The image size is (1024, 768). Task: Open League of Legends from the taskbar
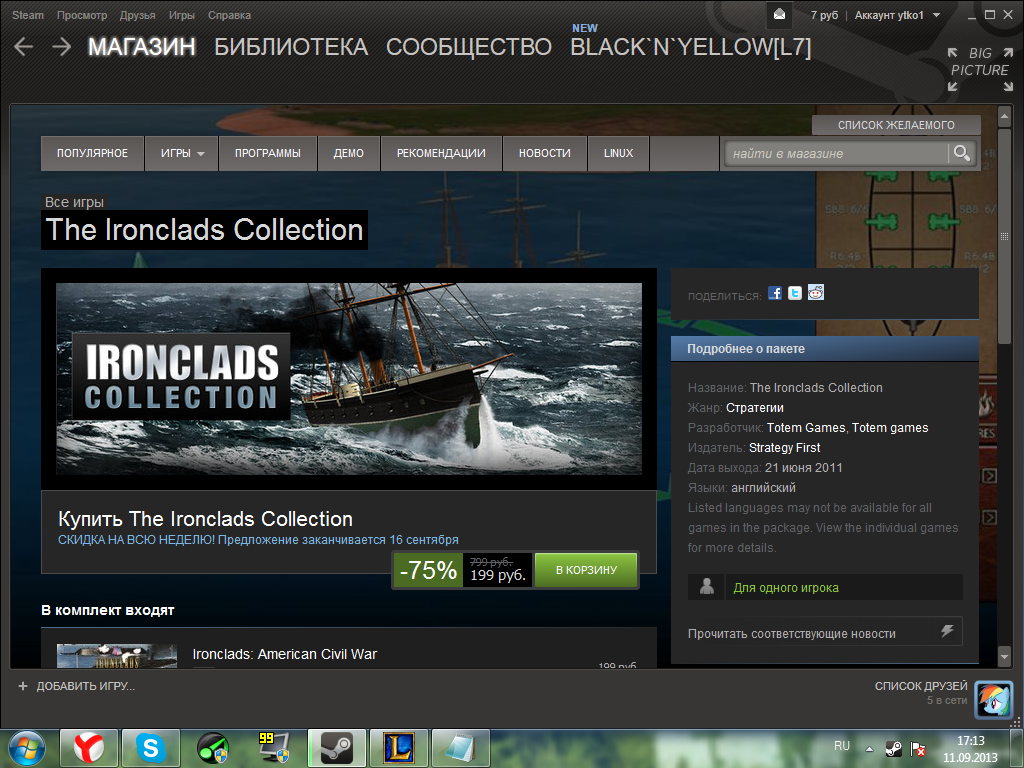coord(399,748)
